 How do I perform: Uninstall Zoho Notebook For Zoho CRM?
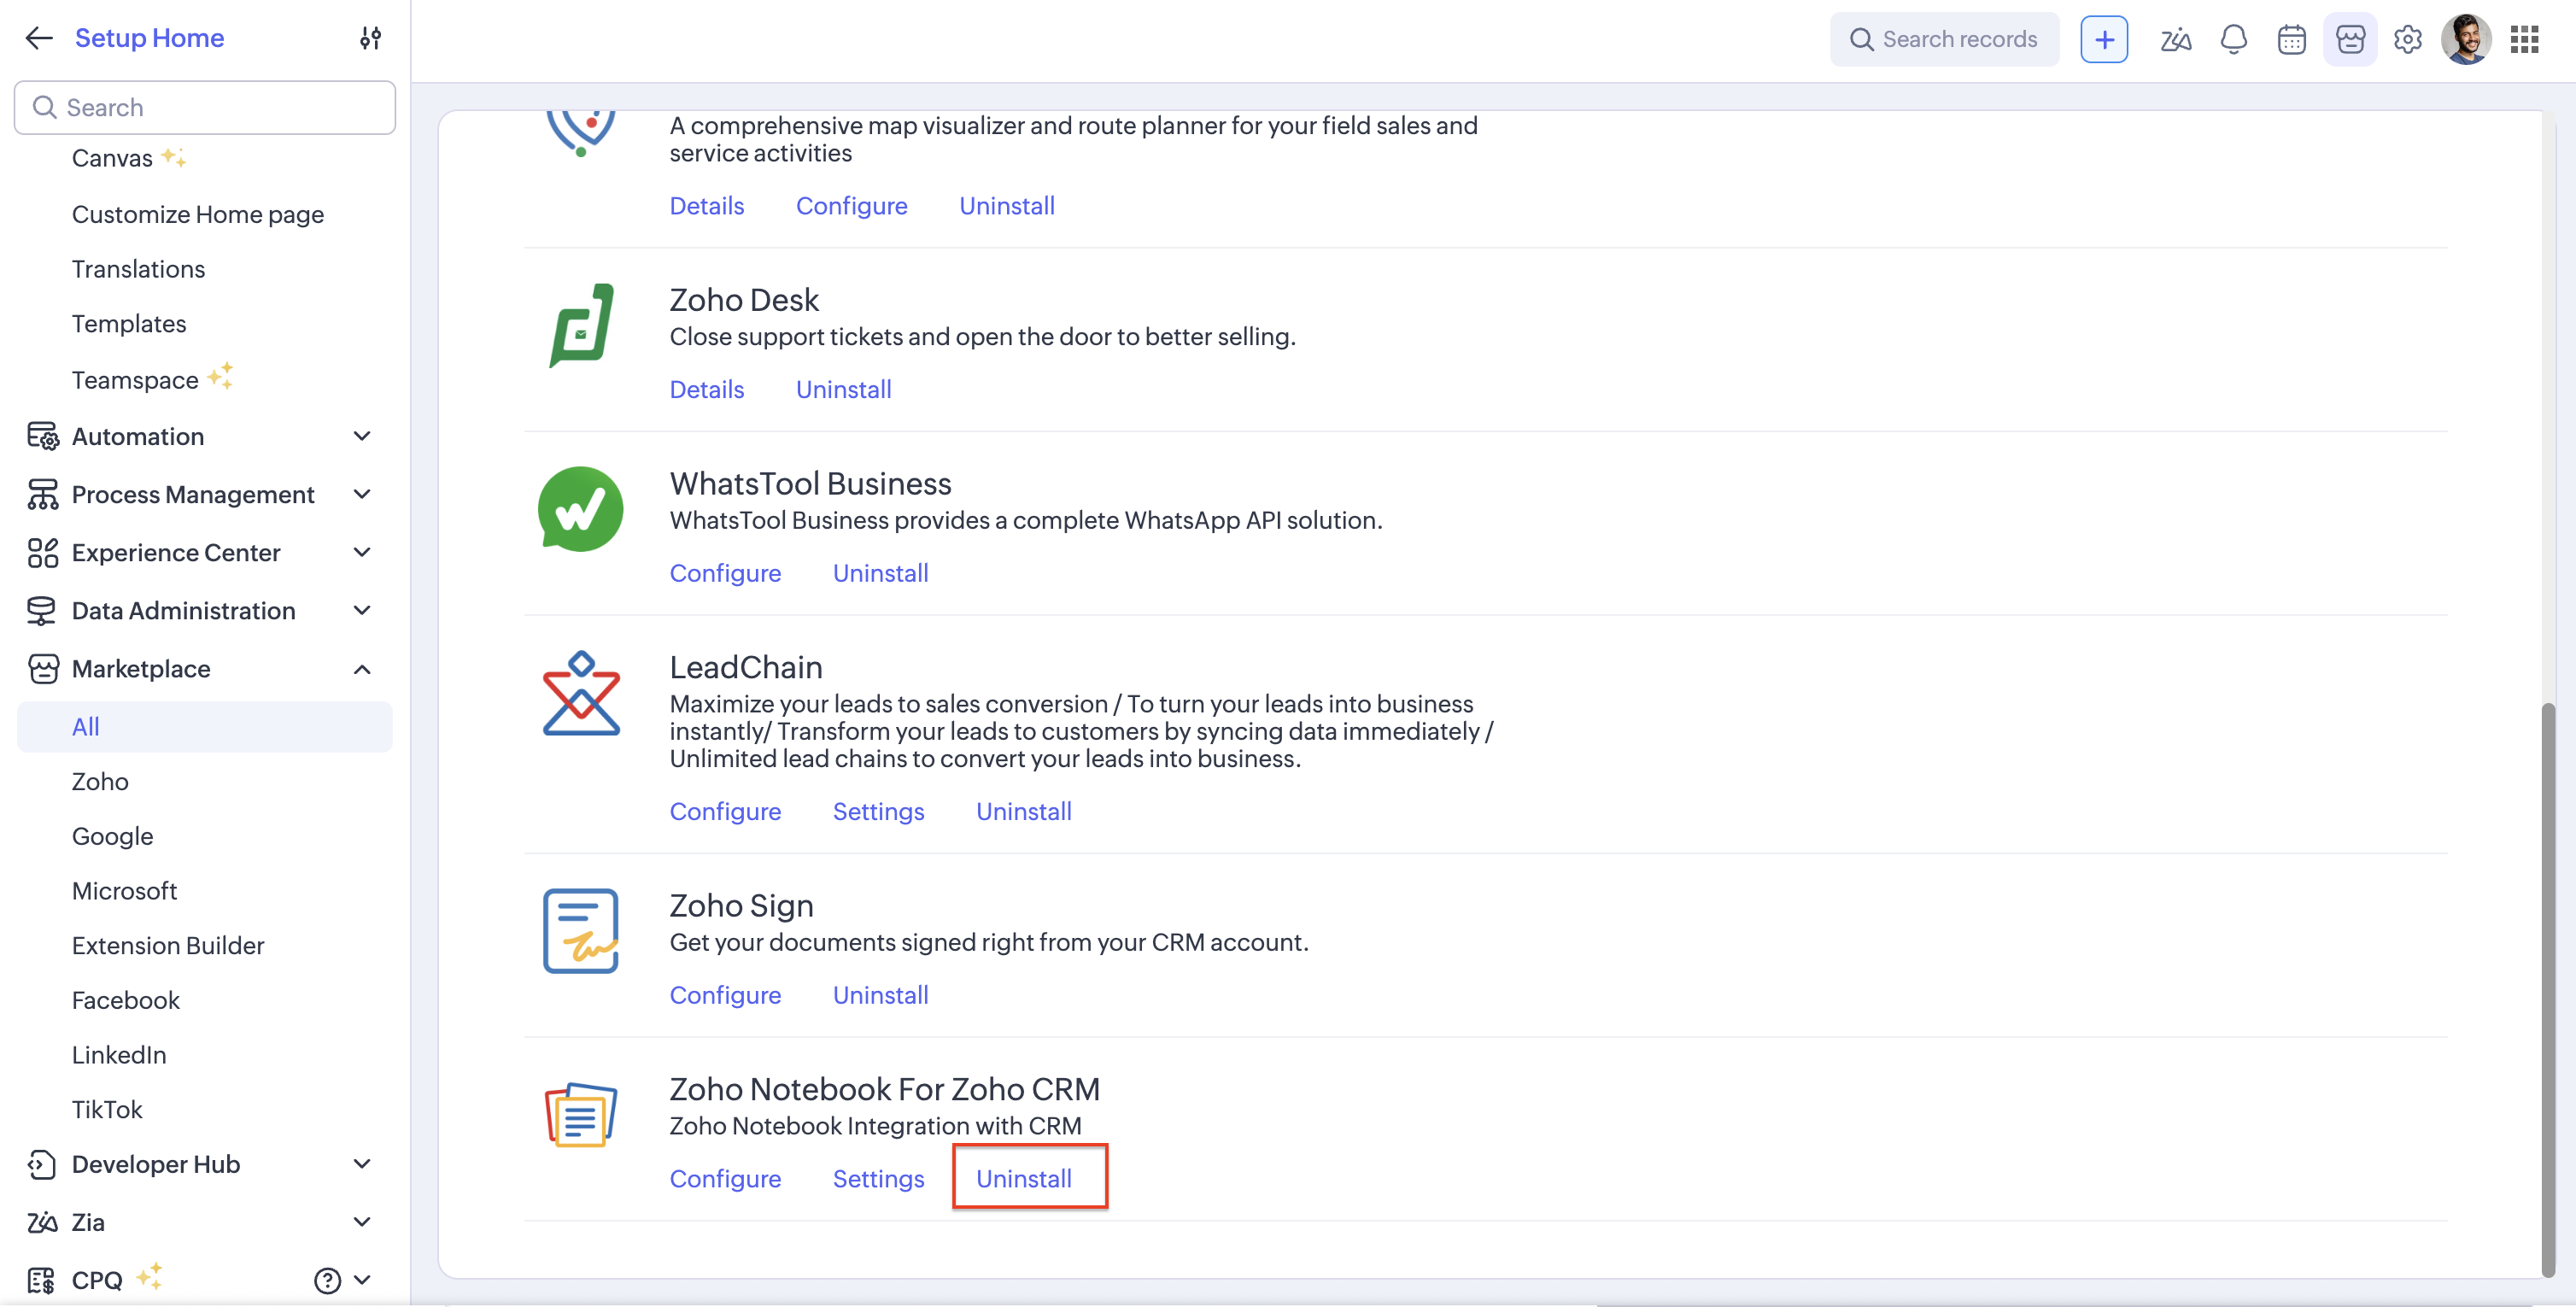click(1023, 1178)
